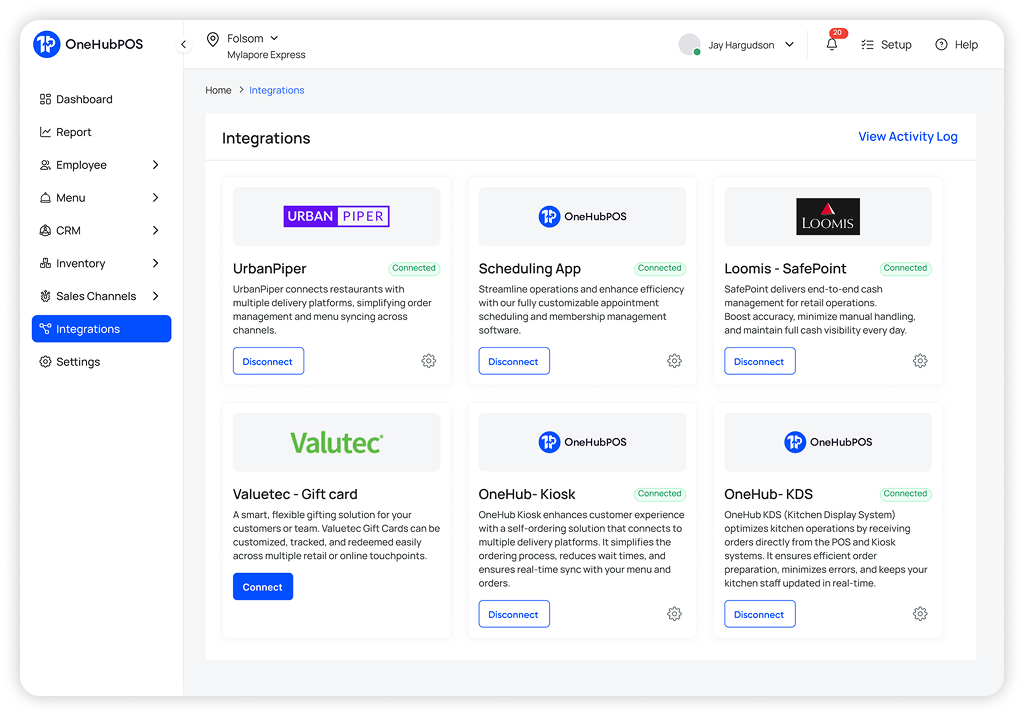Disconnect the OneHub- Kiosk integration

click(x=514, y=614)
